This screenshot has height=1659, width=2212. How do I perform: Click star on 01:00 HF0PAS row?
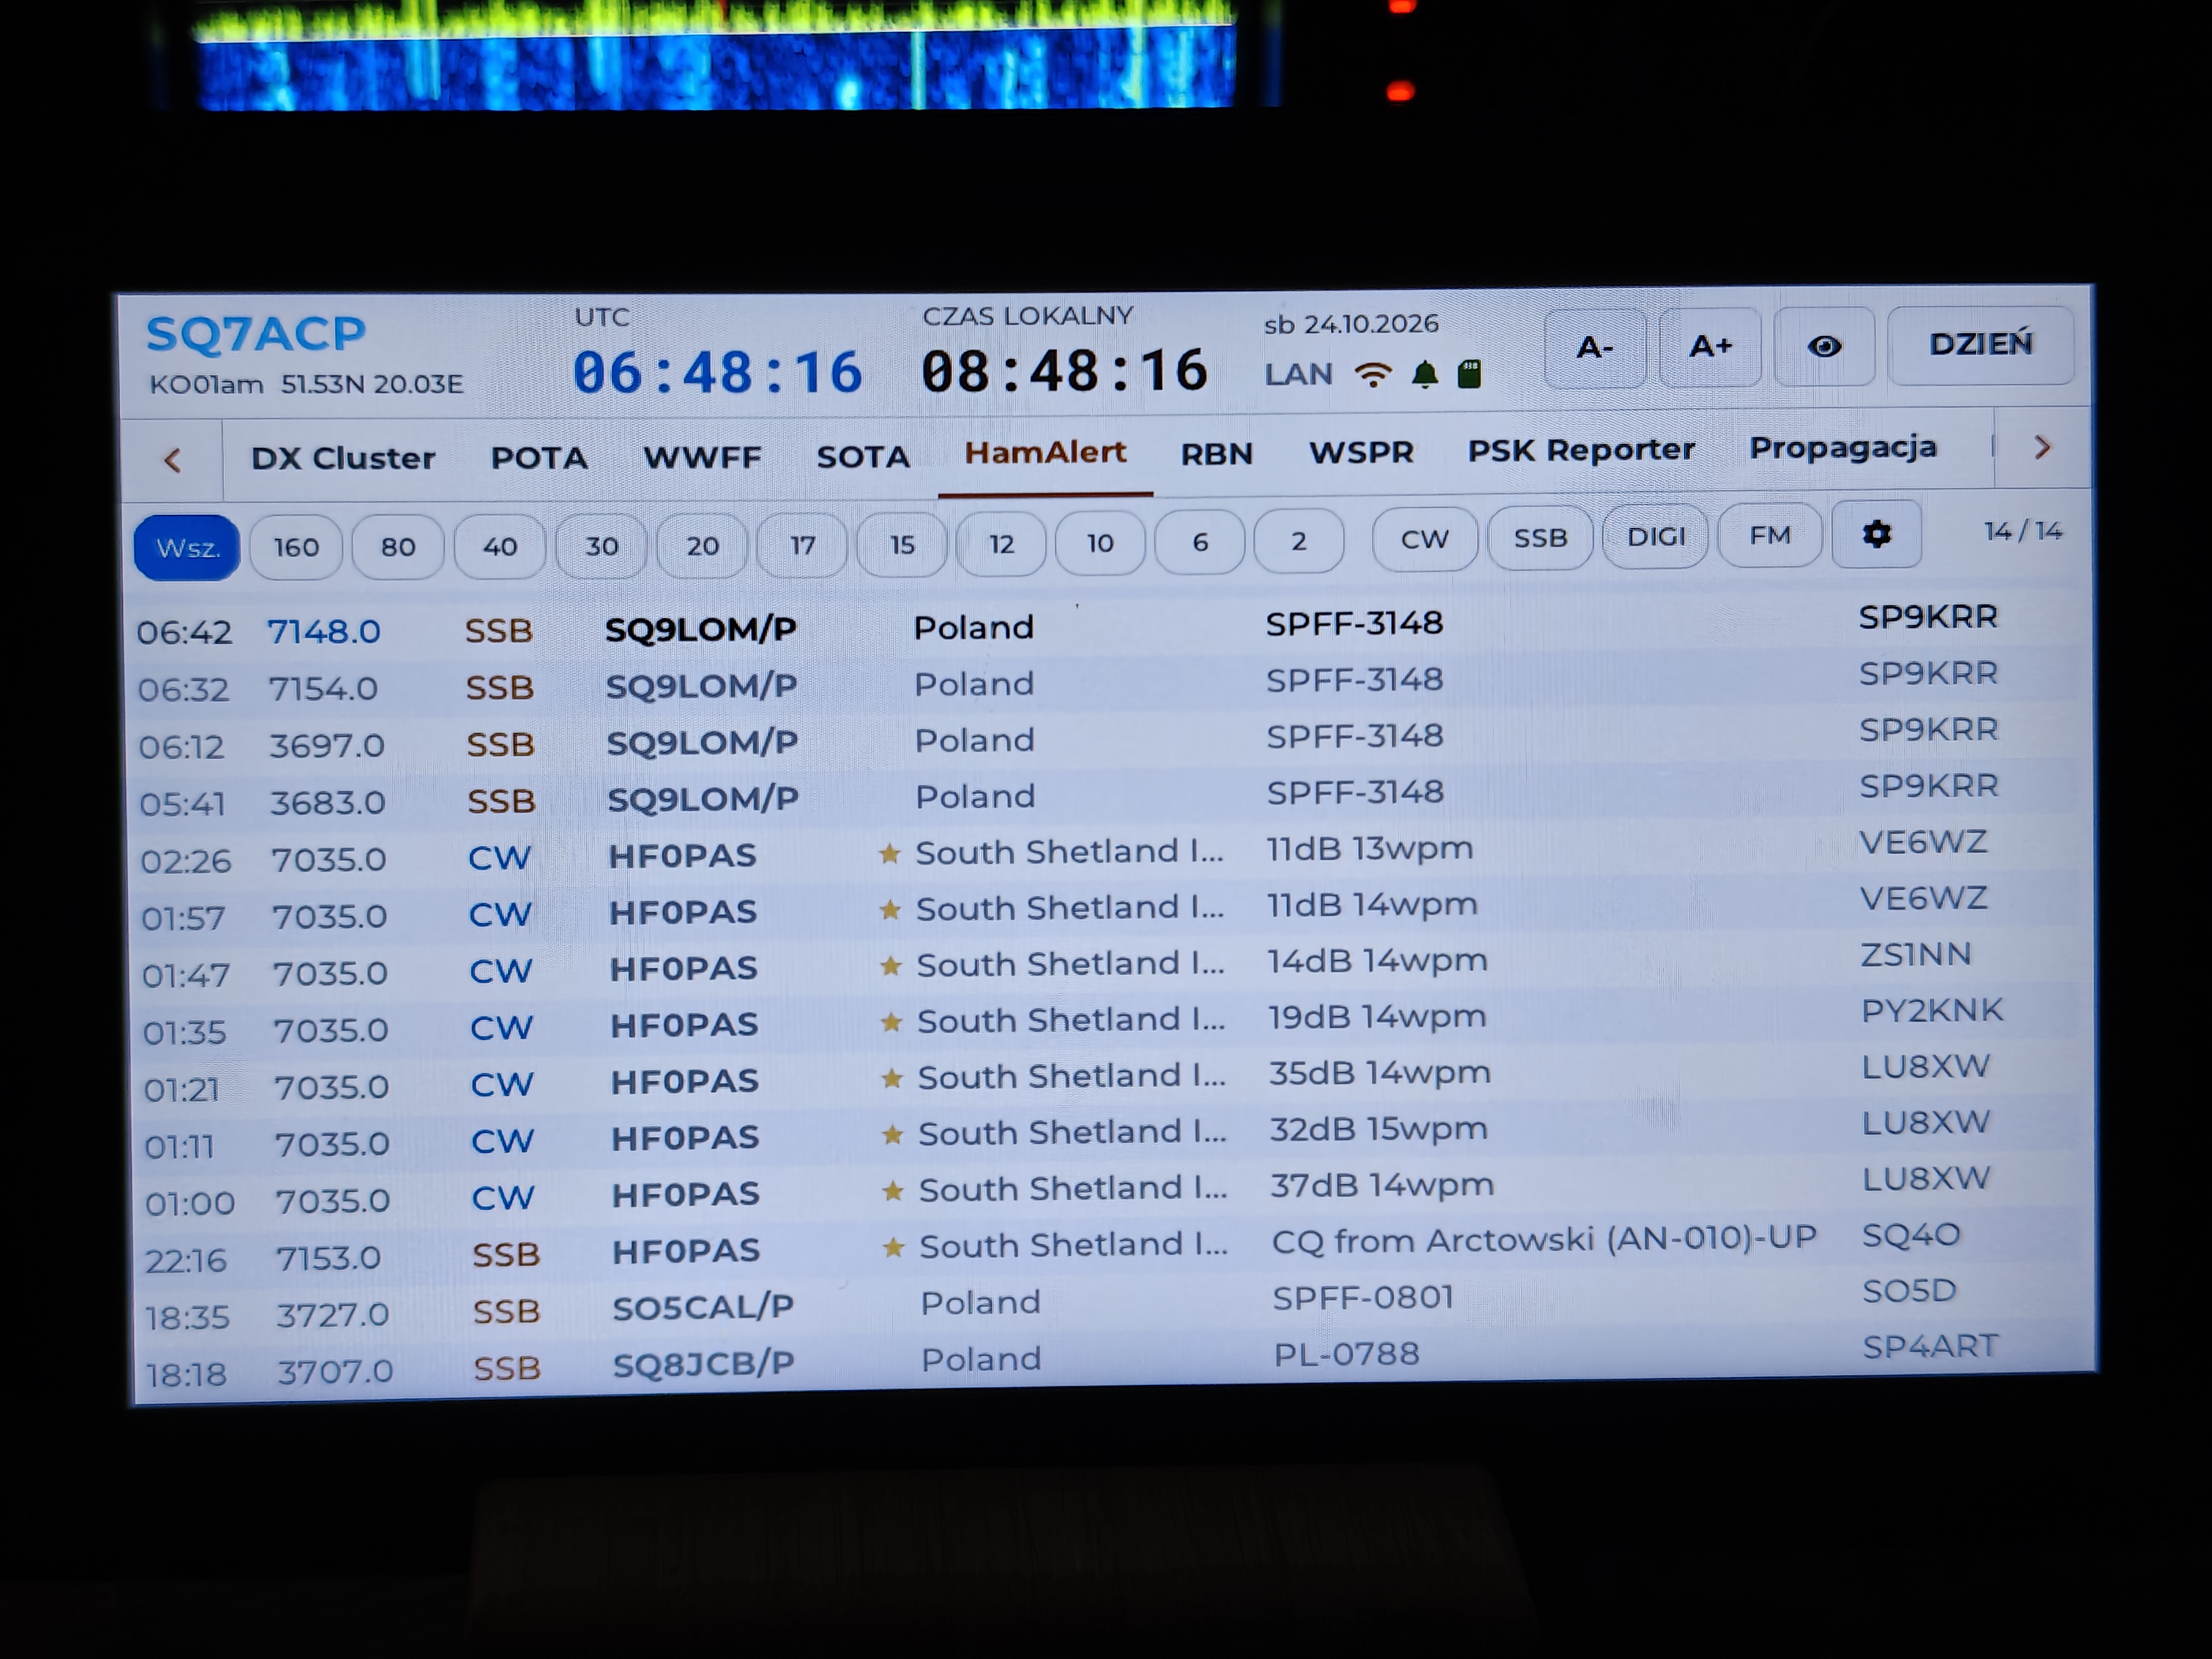pyautogui.click(x=892, y=1190)
